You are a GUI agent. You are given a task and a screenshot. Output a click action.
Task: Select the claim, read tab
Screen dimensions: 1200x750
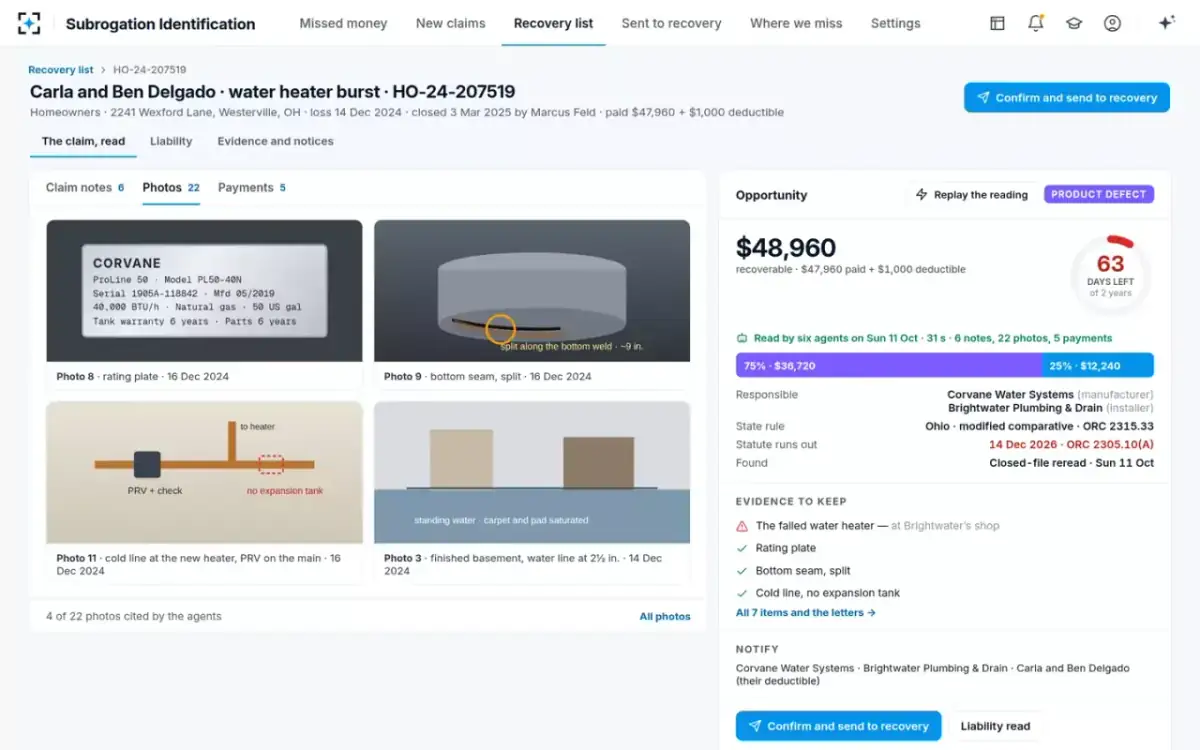83,141
